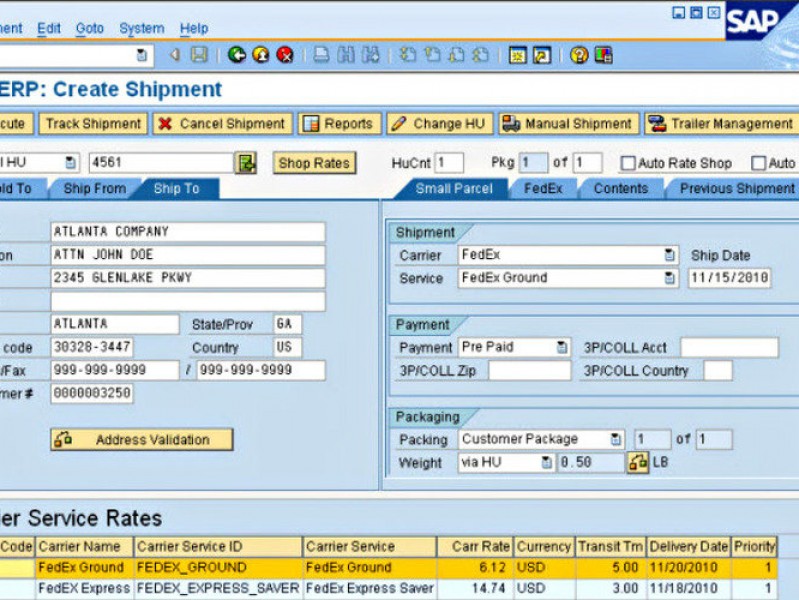The image size is (799, 600).
Task: Click the enter triangle beside command field
Action: coord(175,55)
